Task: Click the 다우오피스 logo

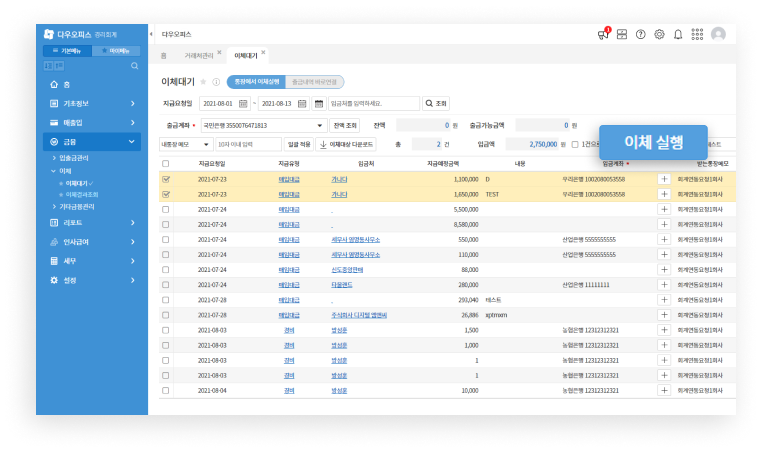Action: (x=68, y=34)
